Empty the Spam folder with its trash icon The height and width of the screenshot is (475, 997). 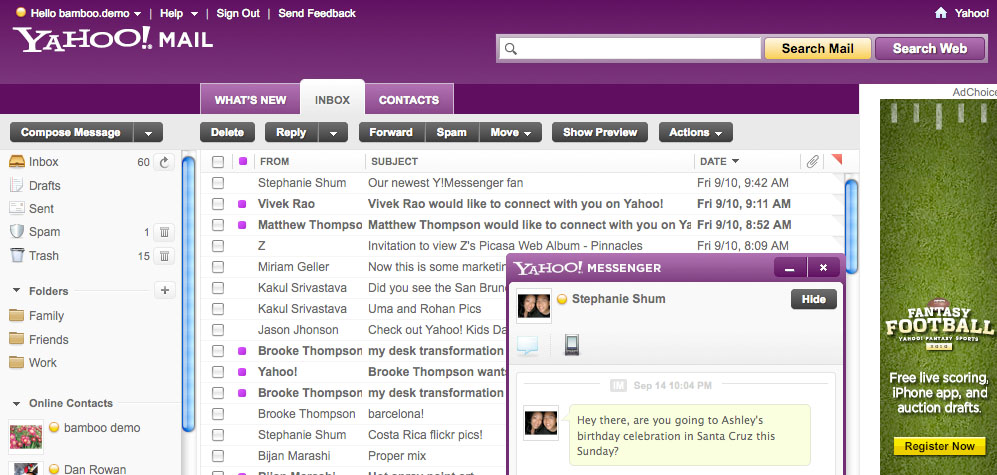[x=165, y=232]
